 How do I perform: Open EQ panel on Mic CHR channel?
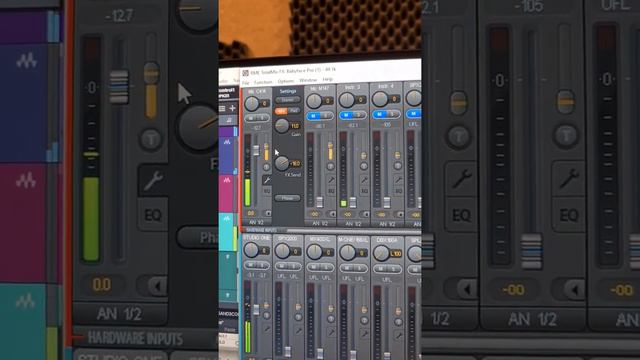(x=267, y=191)
